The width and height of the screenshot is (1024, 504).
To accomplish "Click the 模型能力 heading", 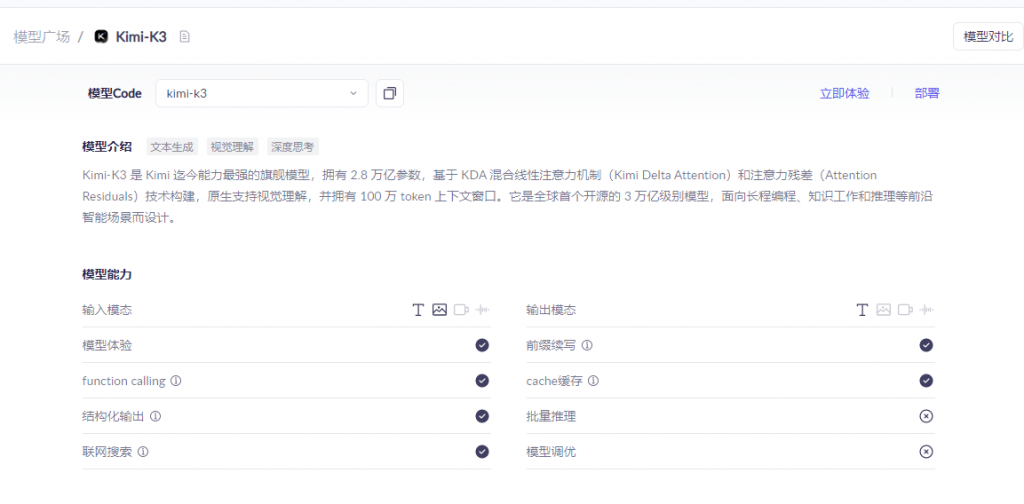I will click(x=107, y=275).
